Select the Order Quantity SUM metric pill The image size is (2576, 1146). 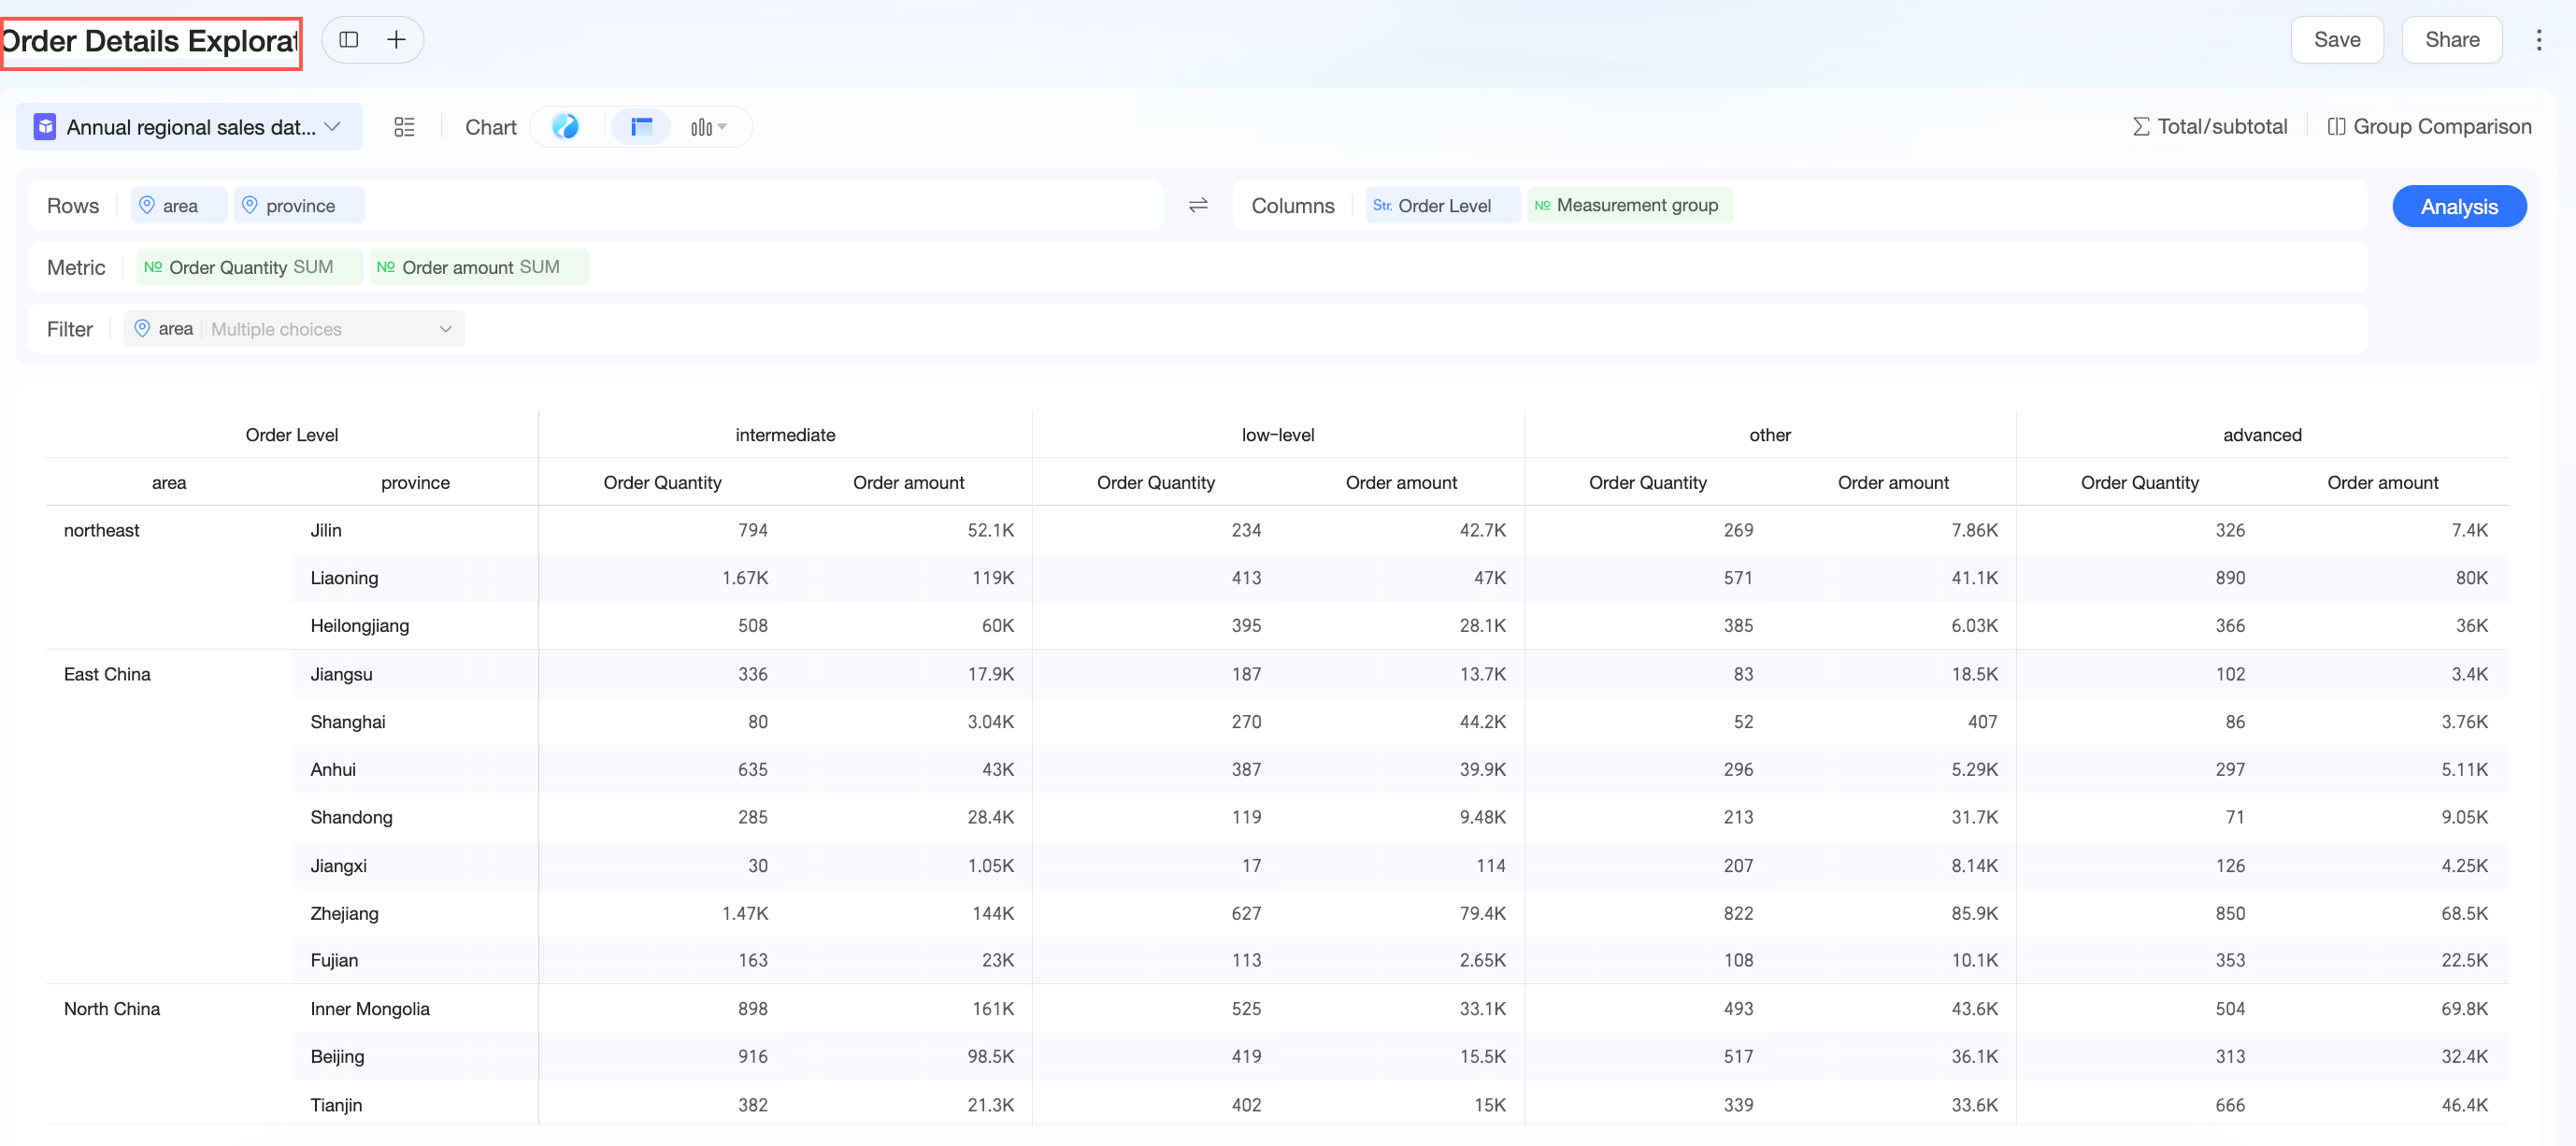tap(249, 267)
